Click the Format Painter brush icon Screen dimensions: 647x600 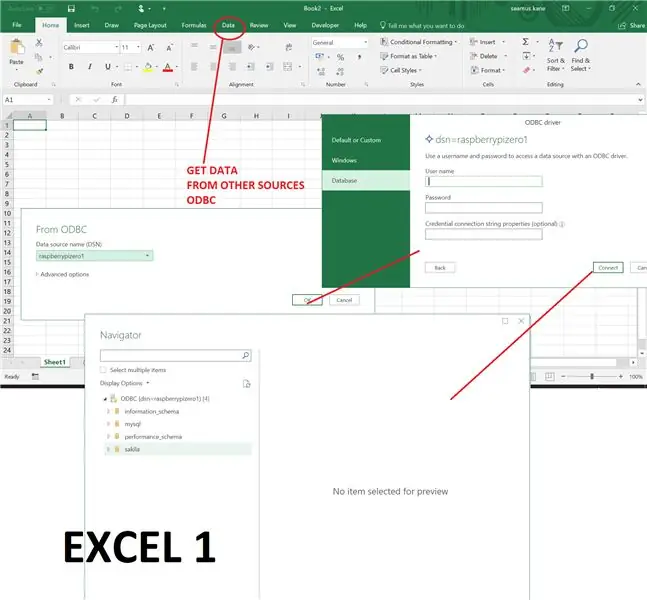pyautogui.click(x=39, y=71)
